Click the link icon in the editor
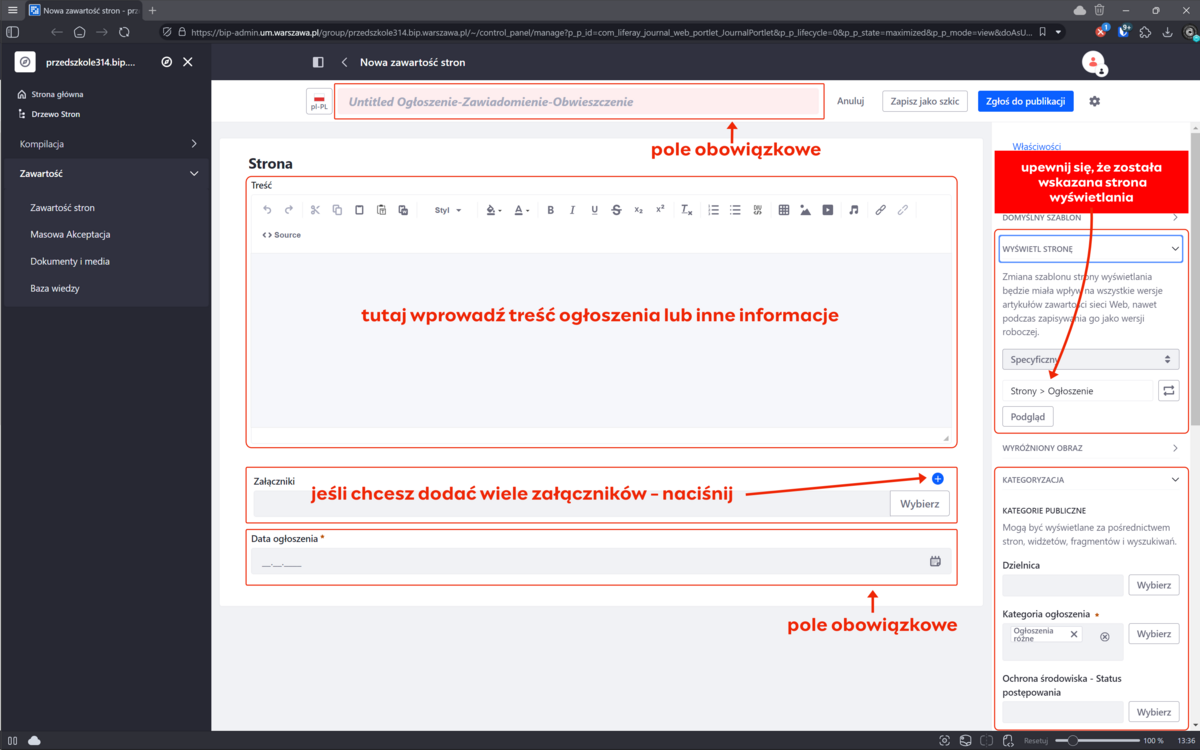1200x750 pixels. [880, 210]
